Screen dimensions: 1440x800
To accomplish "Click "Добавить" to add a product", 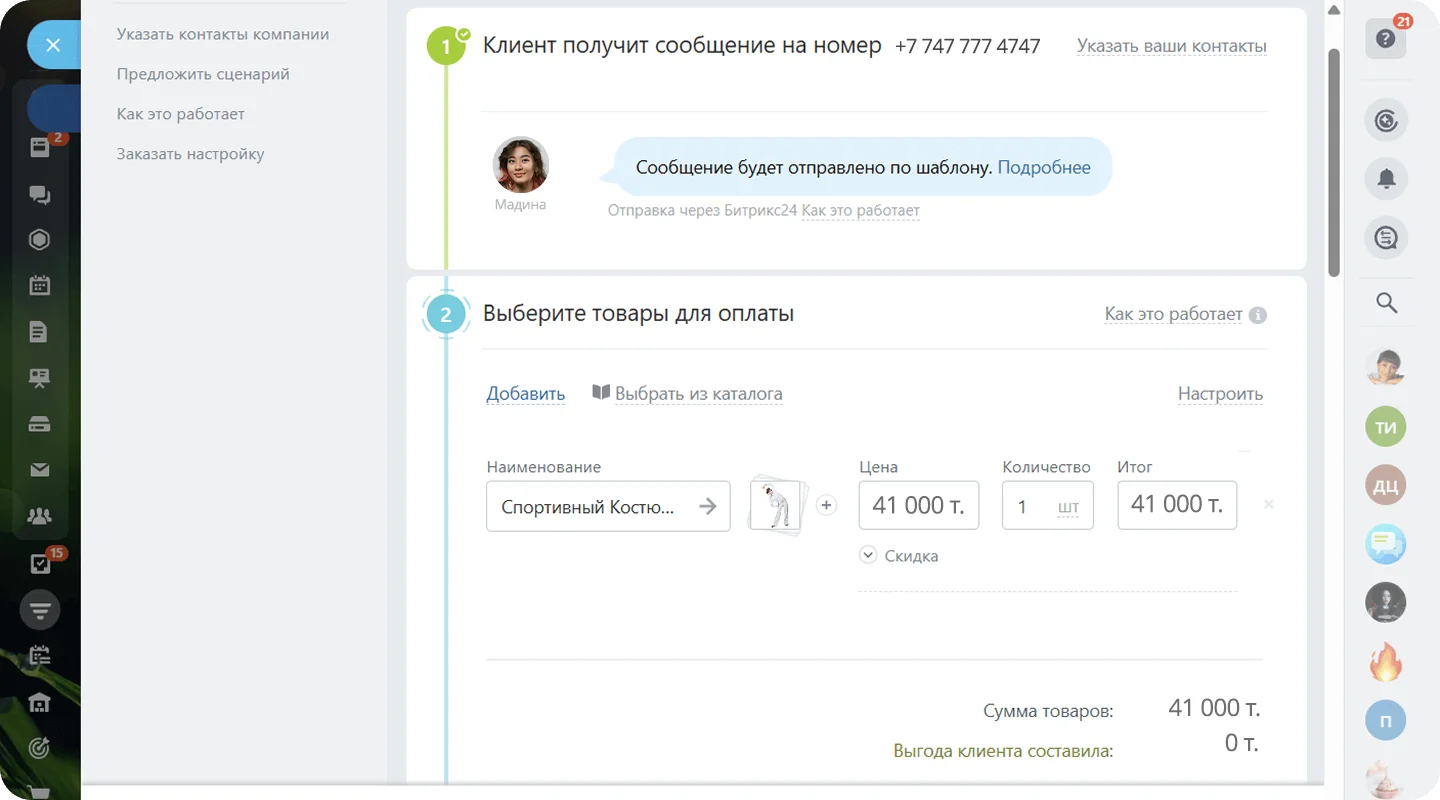I will (x=526, y=394).
